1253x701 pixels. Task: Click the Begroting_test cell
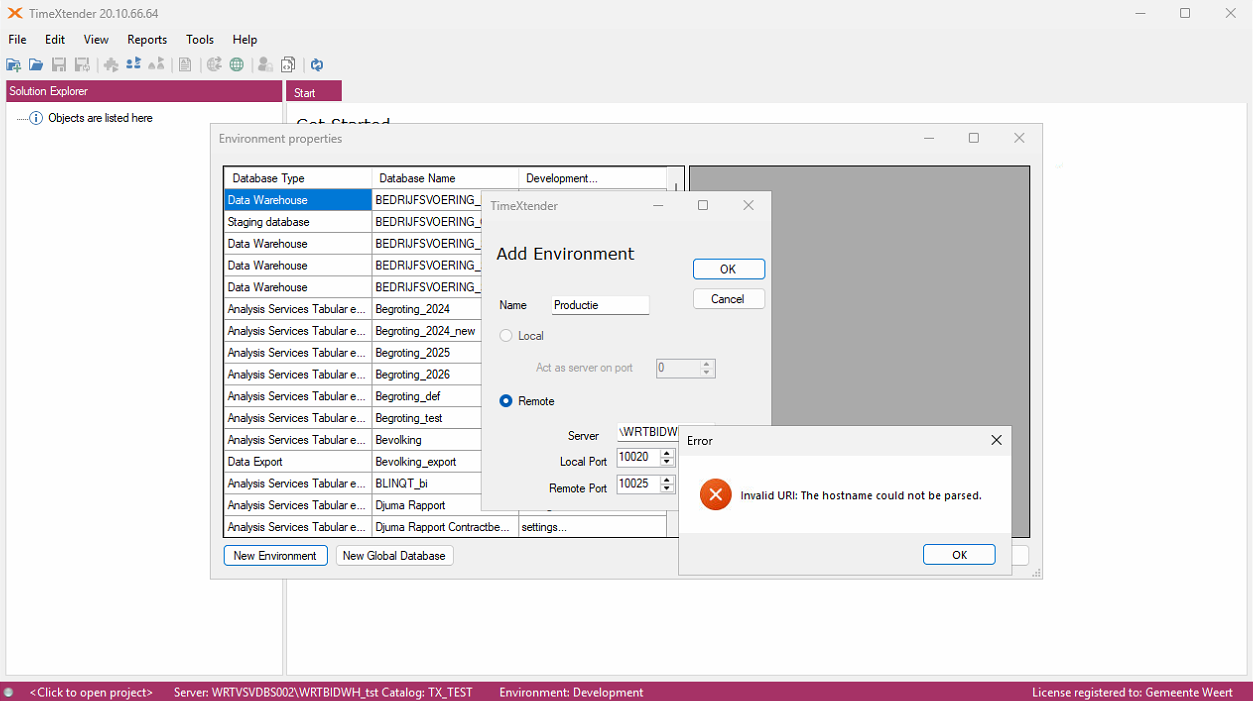(426, 418)
